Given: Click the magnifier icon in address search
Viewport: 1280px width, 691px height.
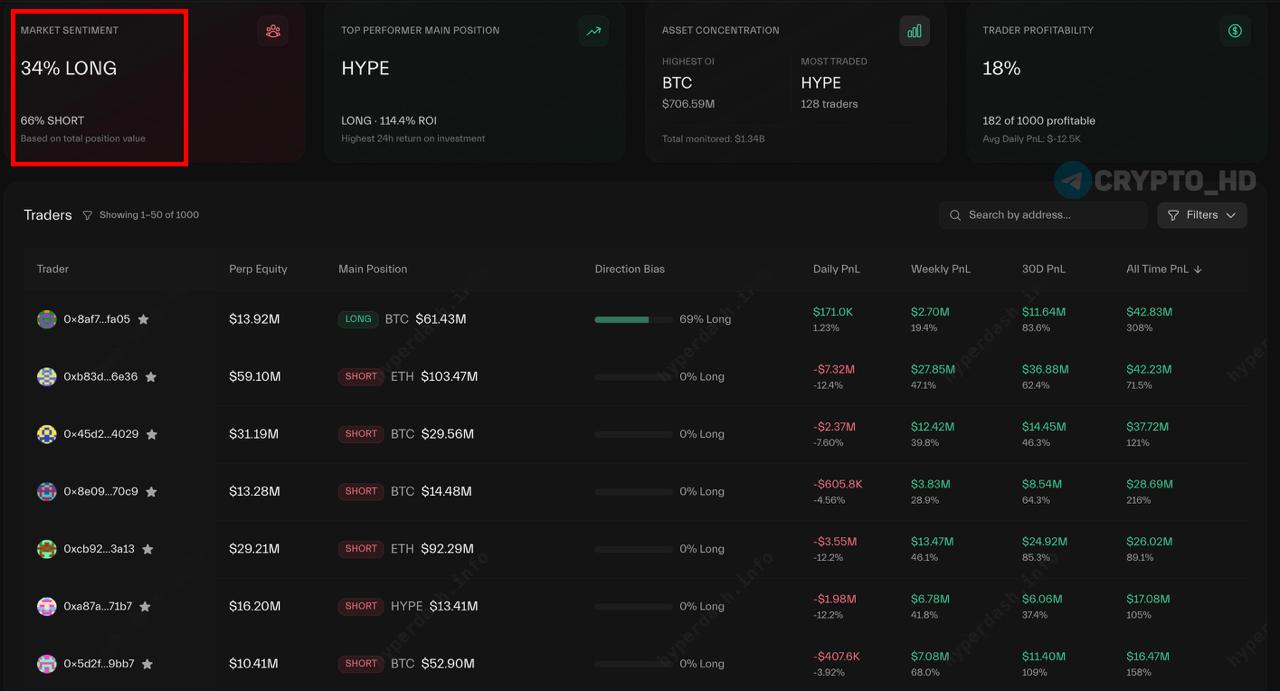Looking at the screenshot, I should [x=956, y=215].
